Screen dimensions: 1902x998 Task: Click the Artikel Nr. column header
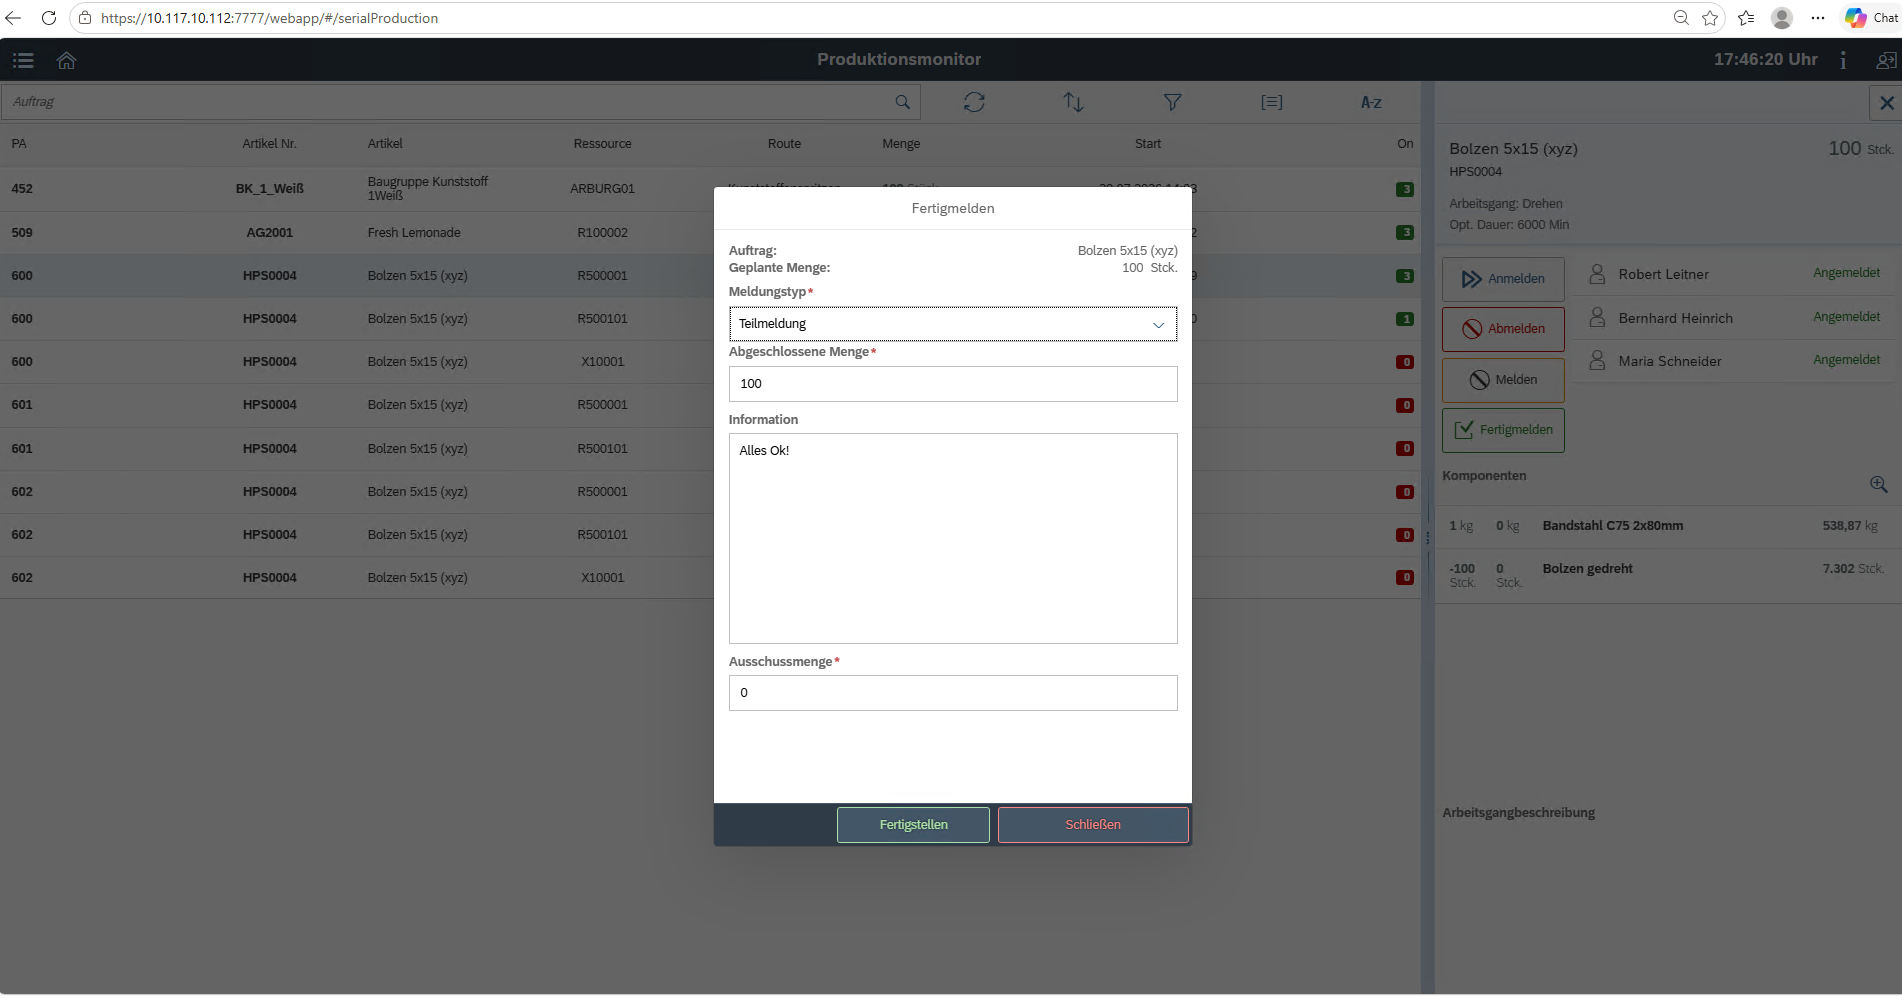[x=269, y=144]
